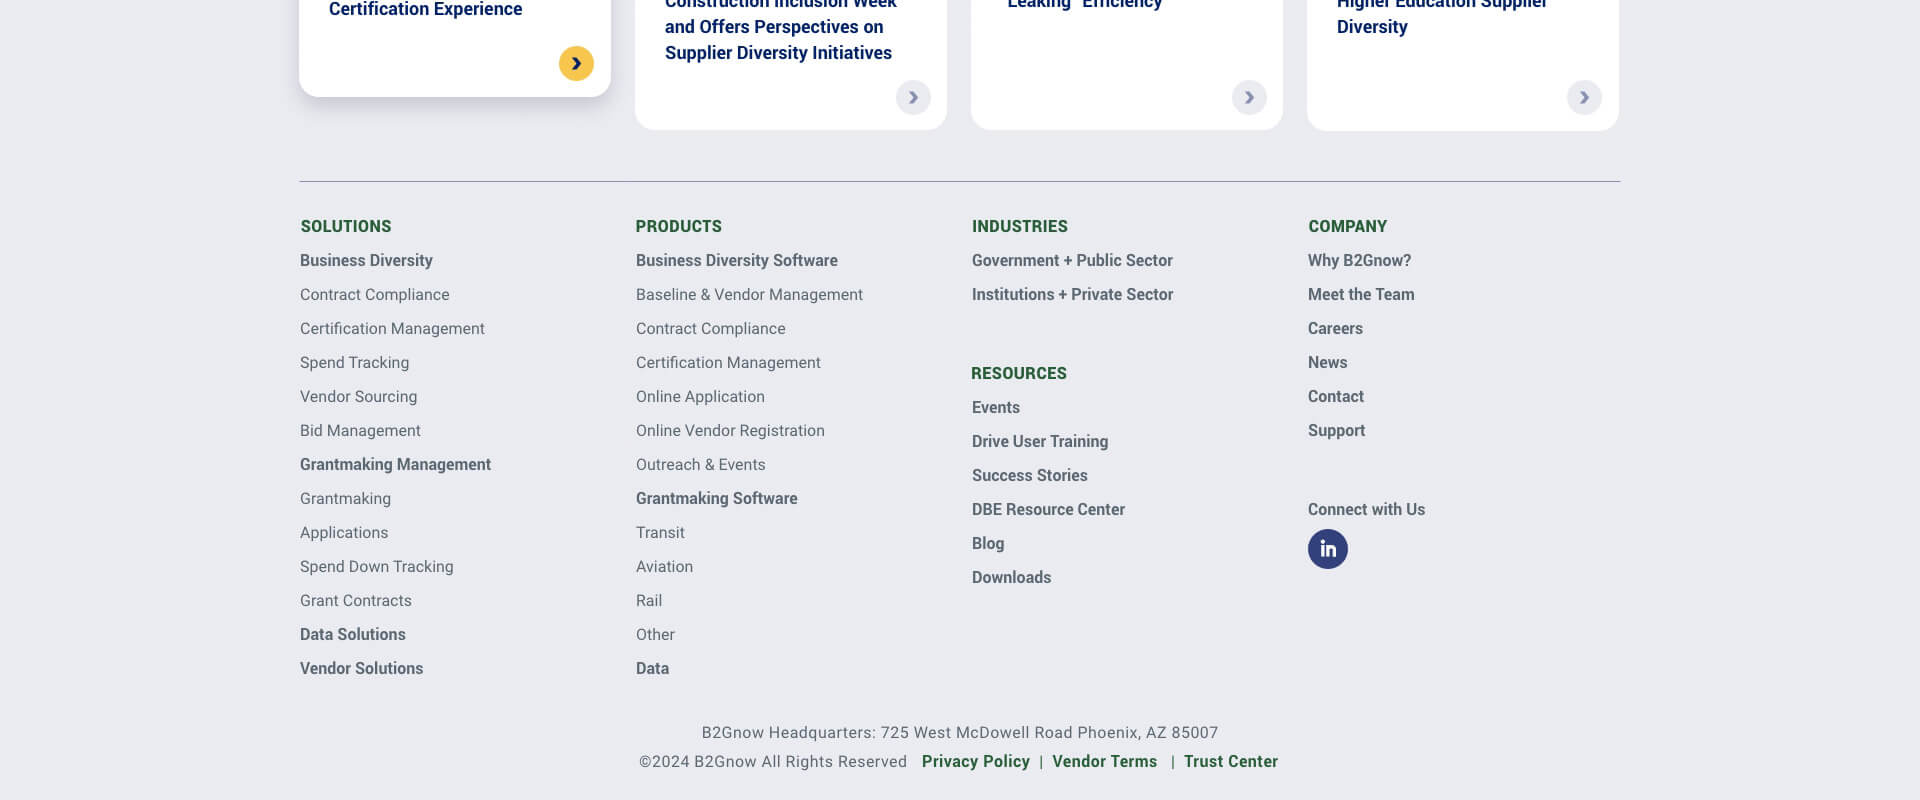Screen dimensions: 1920x800
Task: Click the COMPANY footer heading
Action: click(1348, 226)
